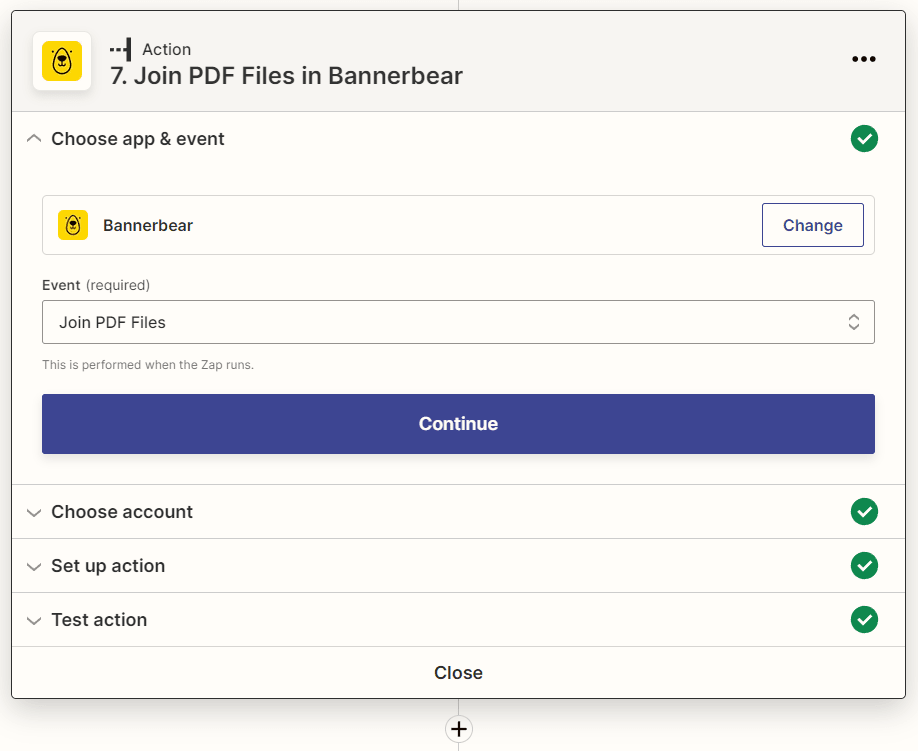The image size is (918, 751).
Task: Click the green checkmark beside Set up action
Action: click(864, 566)
